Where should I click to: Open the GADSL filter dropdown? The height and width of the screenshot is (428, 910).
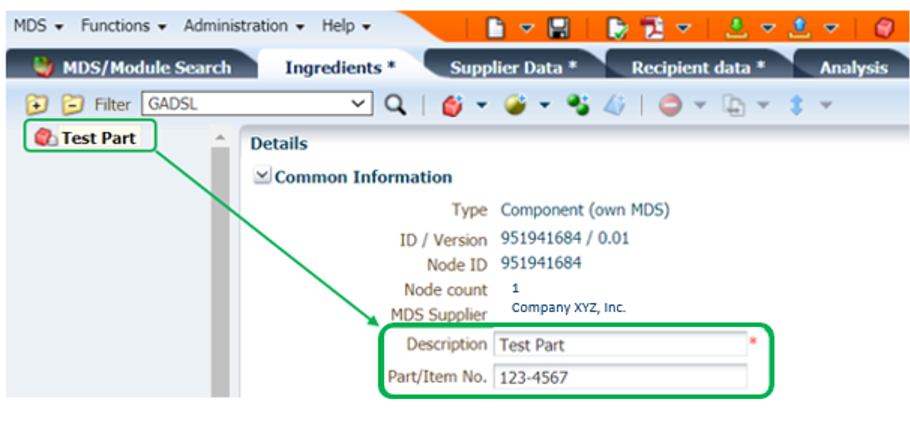coord(359,104)
